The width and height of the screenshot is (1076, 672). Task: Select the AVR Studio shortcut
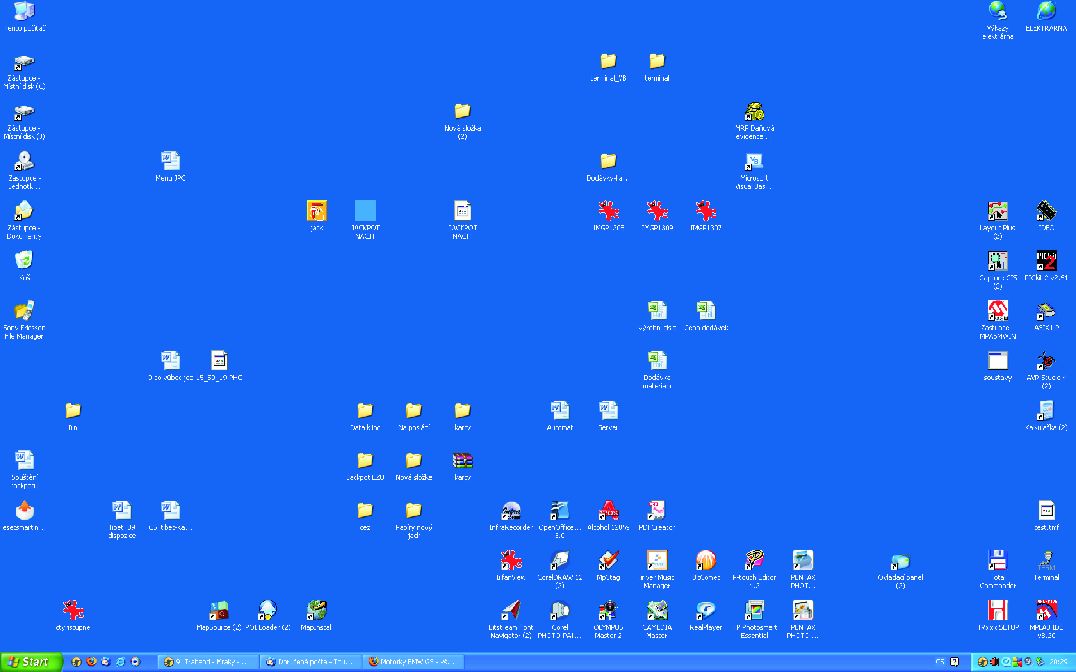coord(1045,362)
